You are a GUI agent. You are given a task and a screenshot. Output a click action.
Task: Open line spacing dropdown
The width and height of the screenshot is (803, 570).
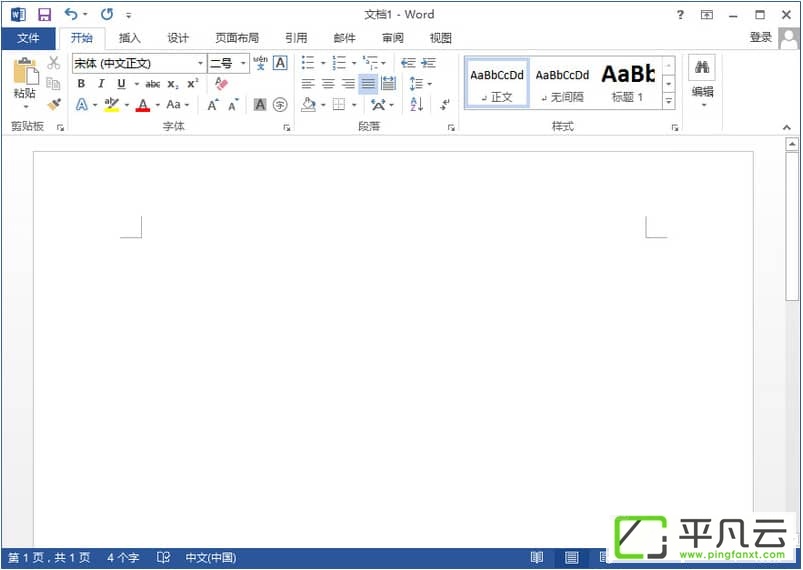click(429, 84)
